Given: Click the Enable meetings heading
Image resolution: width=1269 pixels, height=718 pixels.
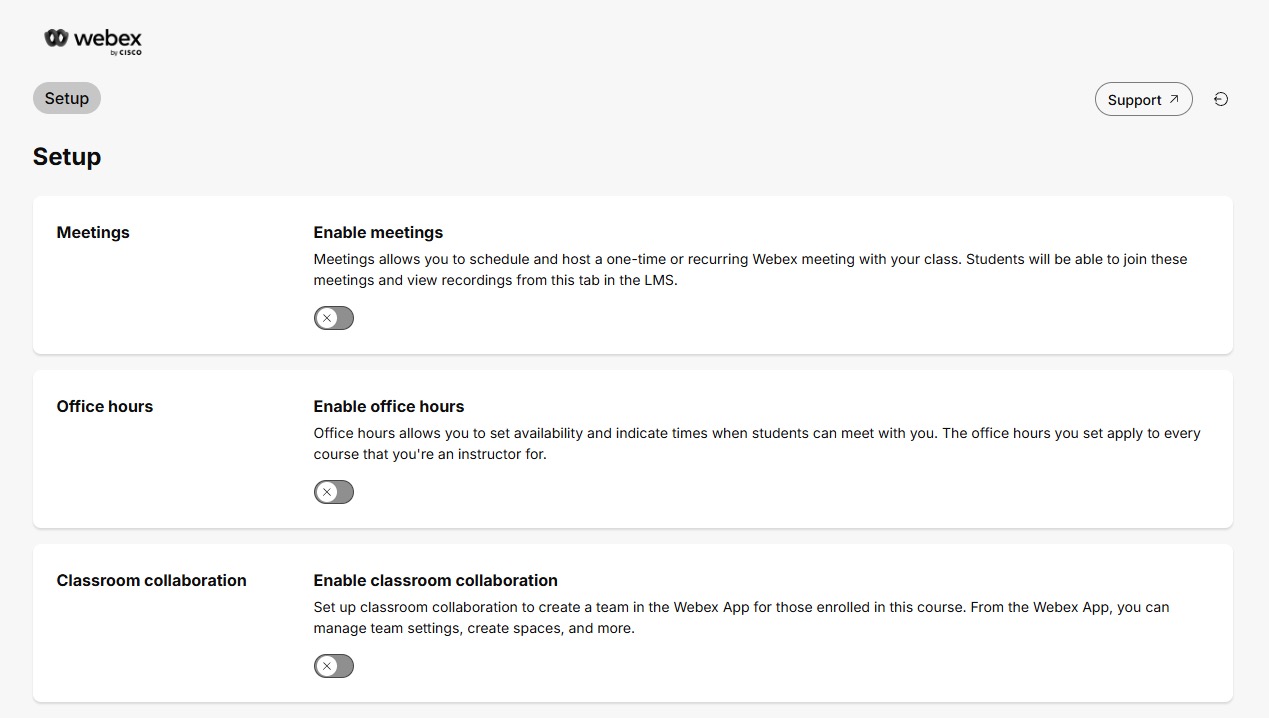Looking at the screenshot, I should click(x=378, y=232).
